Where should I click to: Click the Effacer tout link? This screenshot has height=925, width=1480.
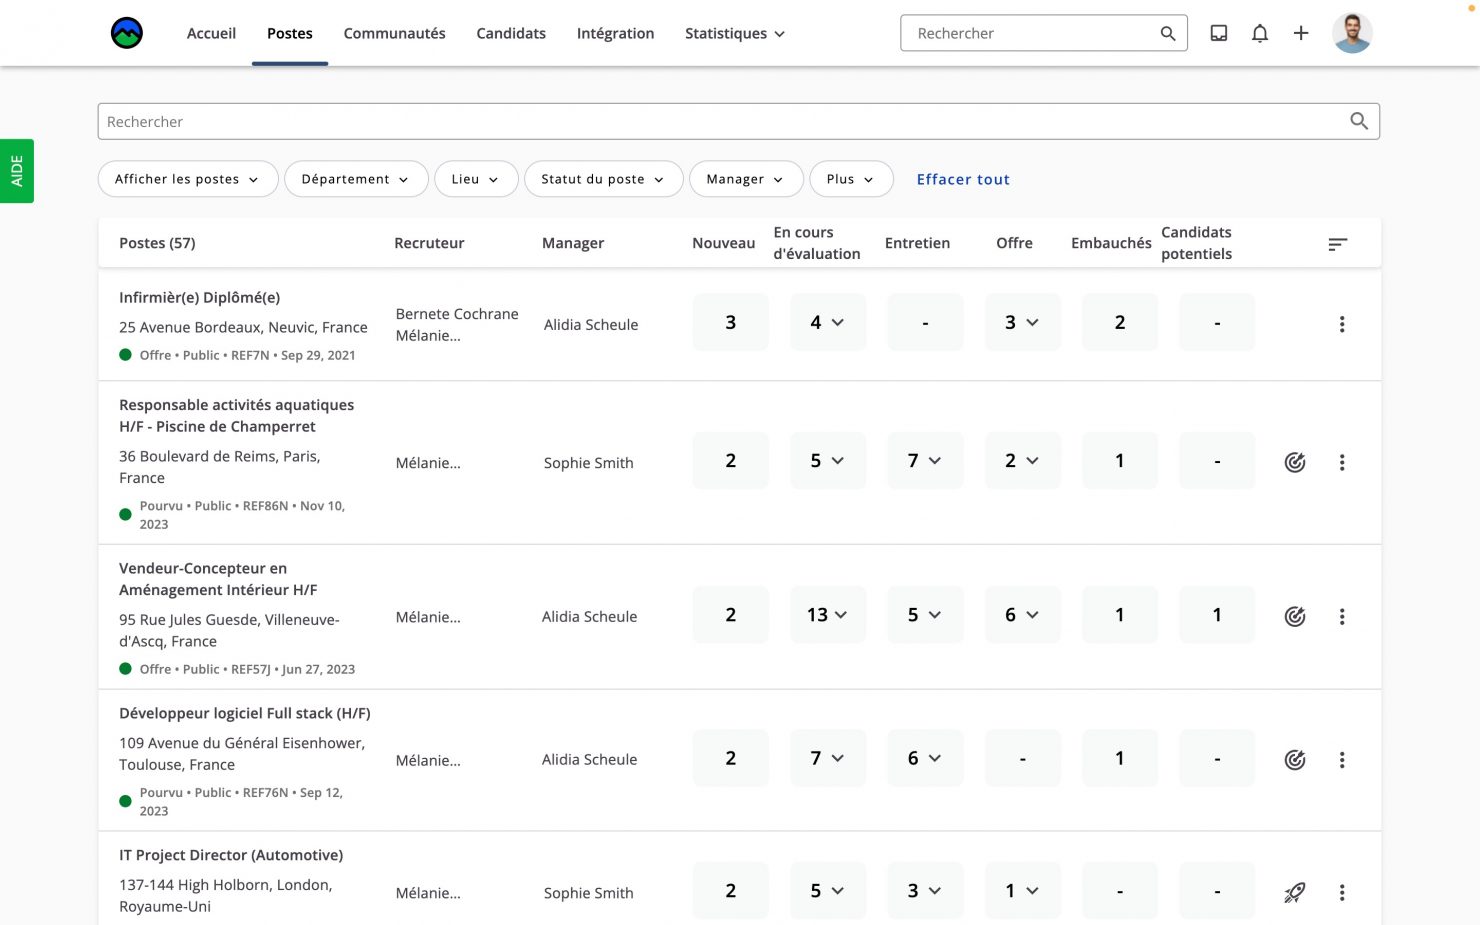(x=962, y=179)
